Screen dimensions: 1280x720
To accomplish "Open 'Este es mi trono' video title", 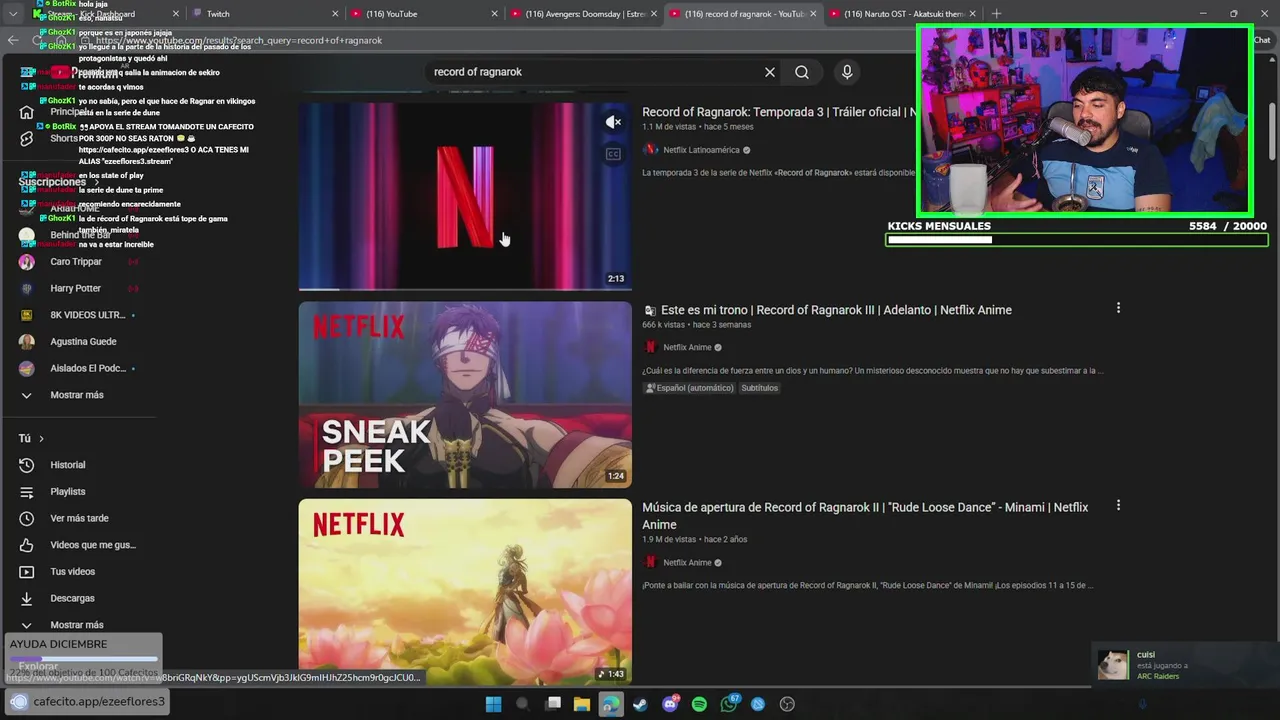I will 836,310.
